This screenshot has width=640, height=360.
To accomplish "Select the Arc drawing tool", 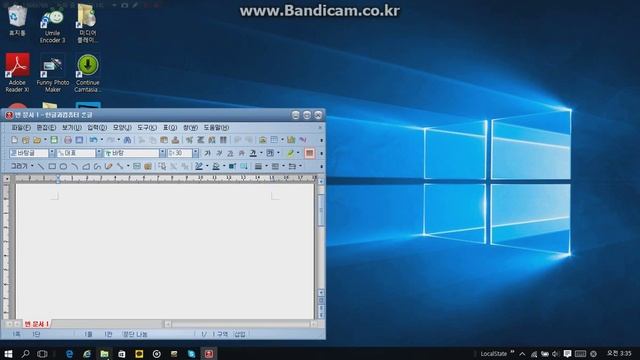I will [74, 166].
